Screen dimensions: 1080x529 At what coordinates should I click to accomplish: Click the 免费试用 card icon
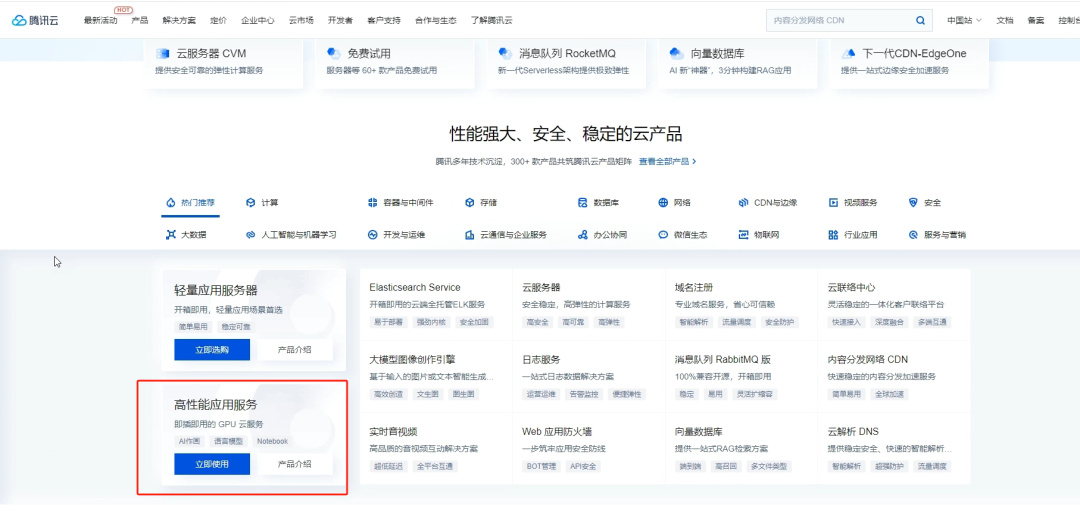pyautogui.click(x=334, y=53)
